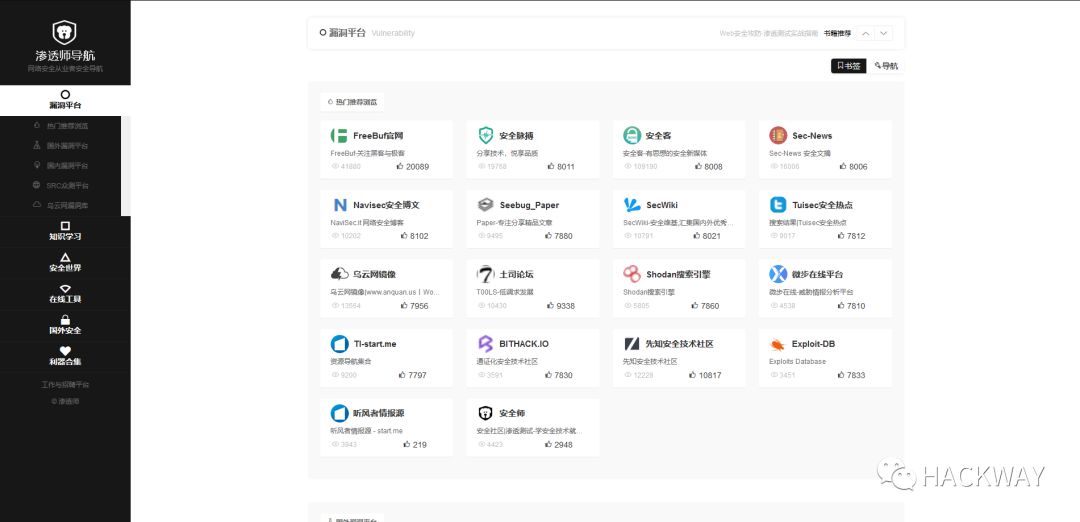The height and width of the screenshot is (522, 1080).
Task: Like FreeBuf官网 thumbs-up 20089
Action: coord(413,167)
